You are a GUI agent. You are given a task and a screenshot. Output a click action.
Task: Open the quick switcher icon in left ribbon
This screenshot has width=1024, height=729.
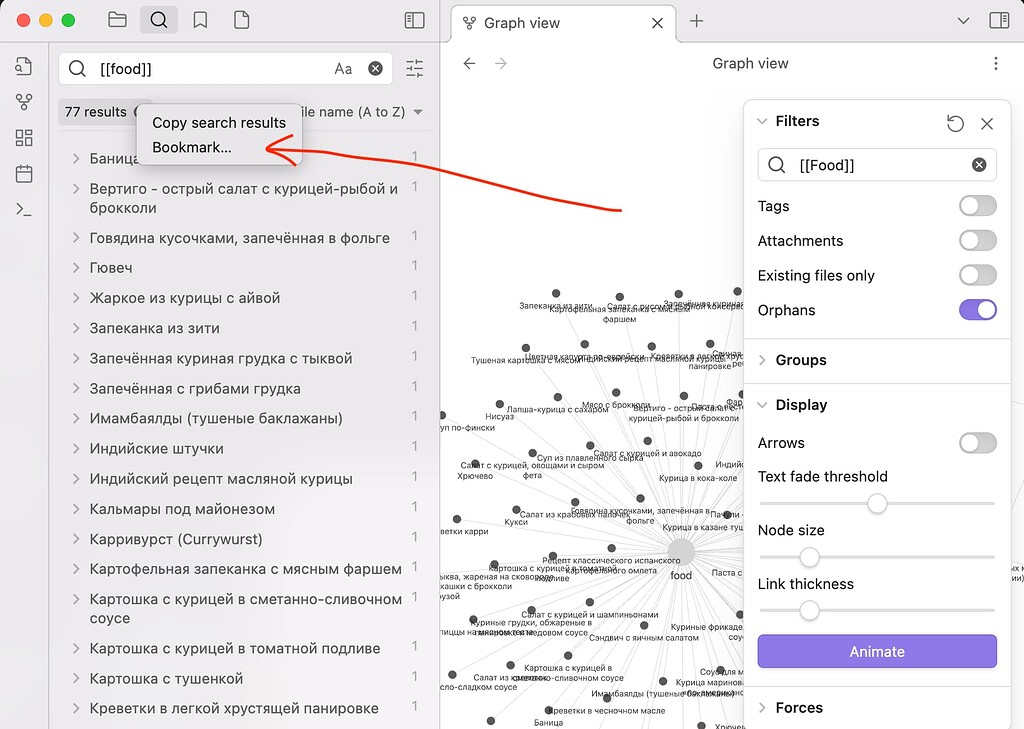(24, 65)
